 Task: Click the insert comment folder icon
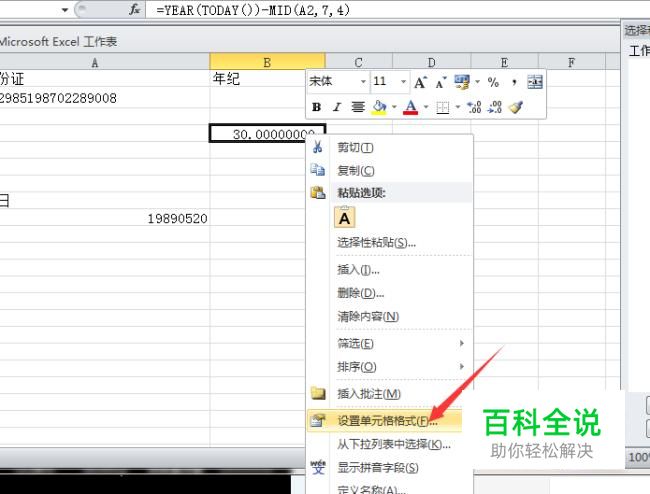(x=318, y=393)
